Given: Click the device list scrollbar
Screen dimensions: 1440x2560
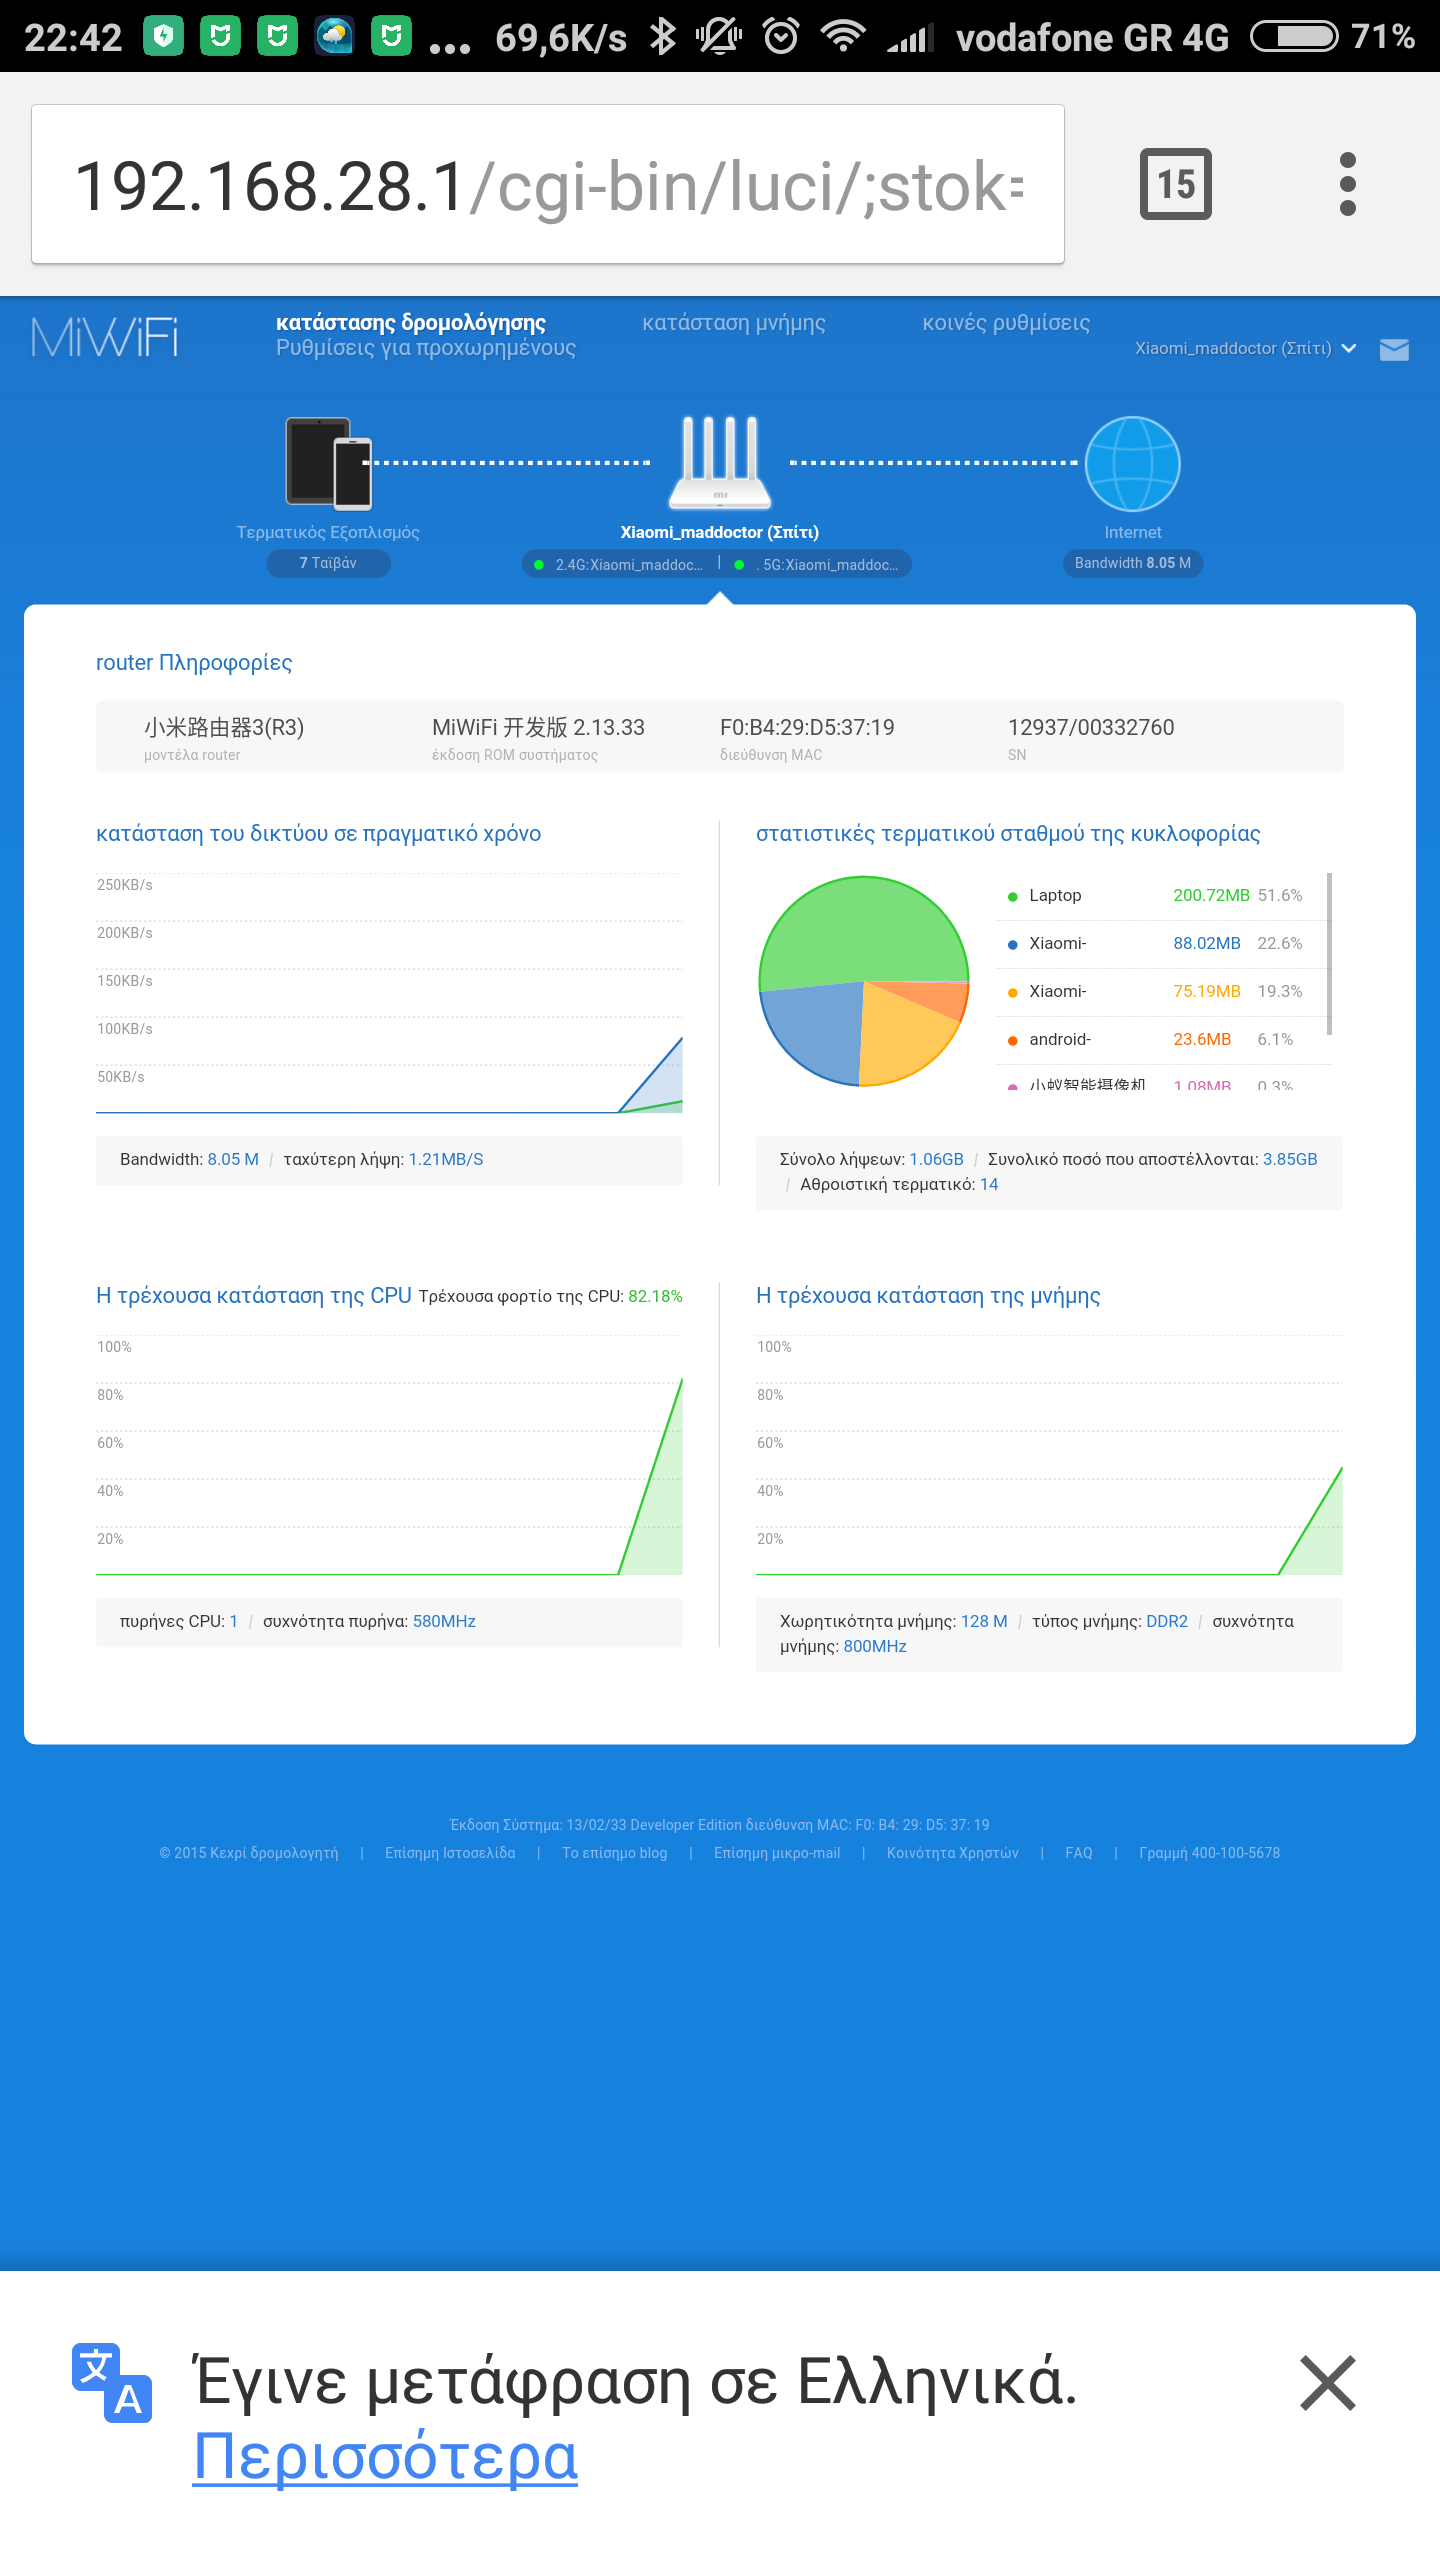Looking at the screenshot, I should 1328,954.
